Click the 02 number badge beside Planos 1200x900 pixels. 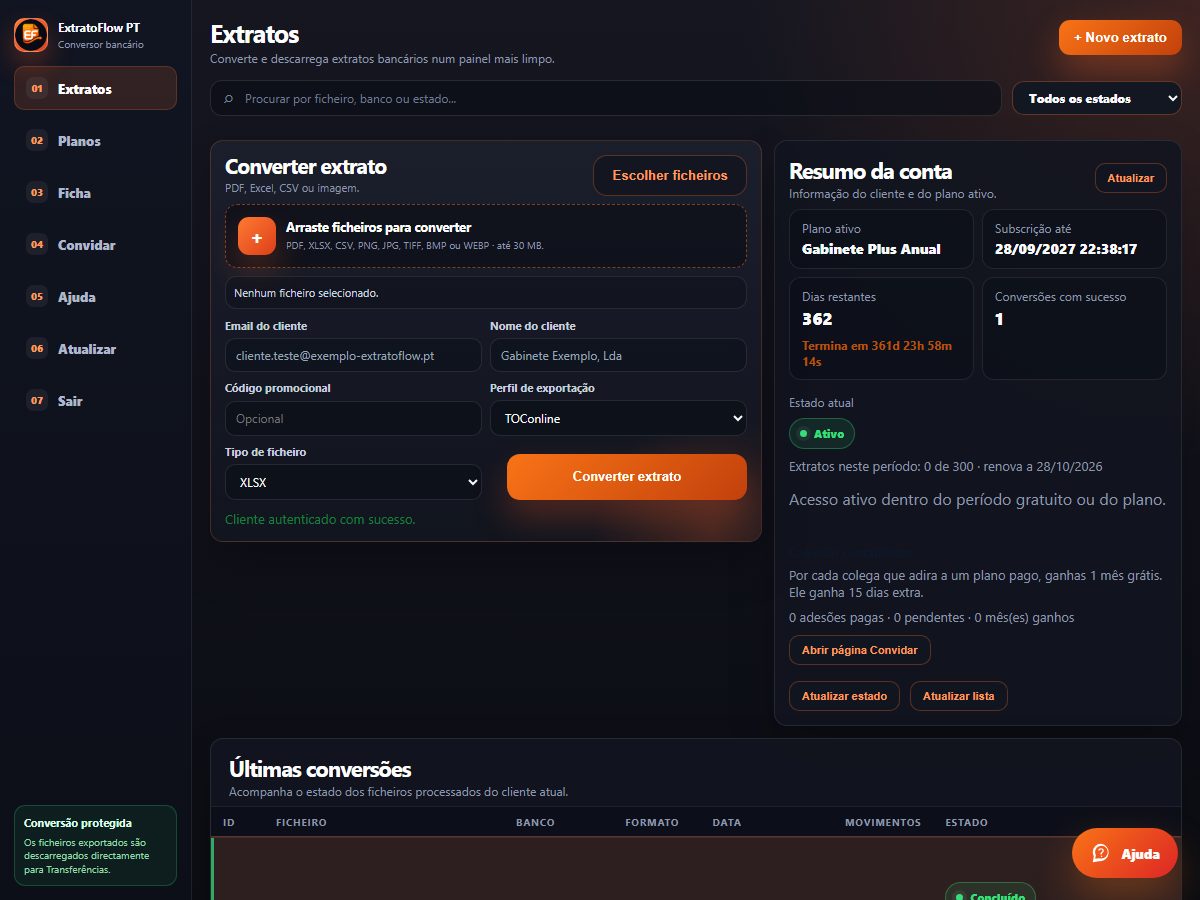pyautogui.click(x=37, y=141)
